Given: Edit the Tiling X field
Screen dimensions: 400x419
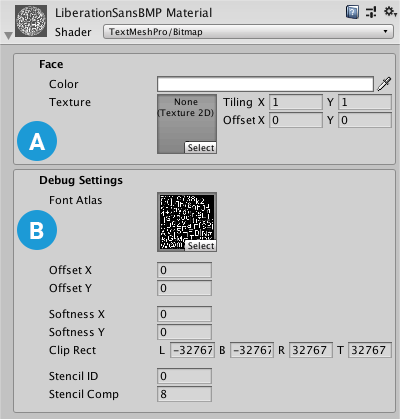Looking at the screenshot, I should 296,102.
